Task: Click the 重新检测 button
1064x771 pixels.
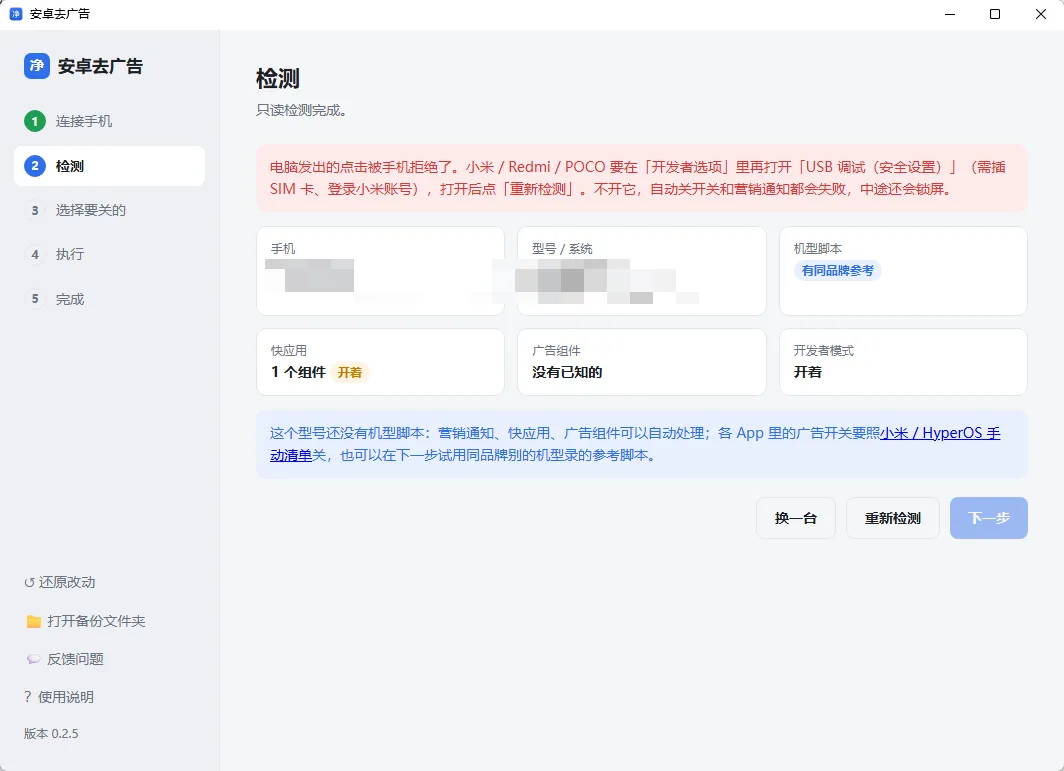Action: pos(893,518)
